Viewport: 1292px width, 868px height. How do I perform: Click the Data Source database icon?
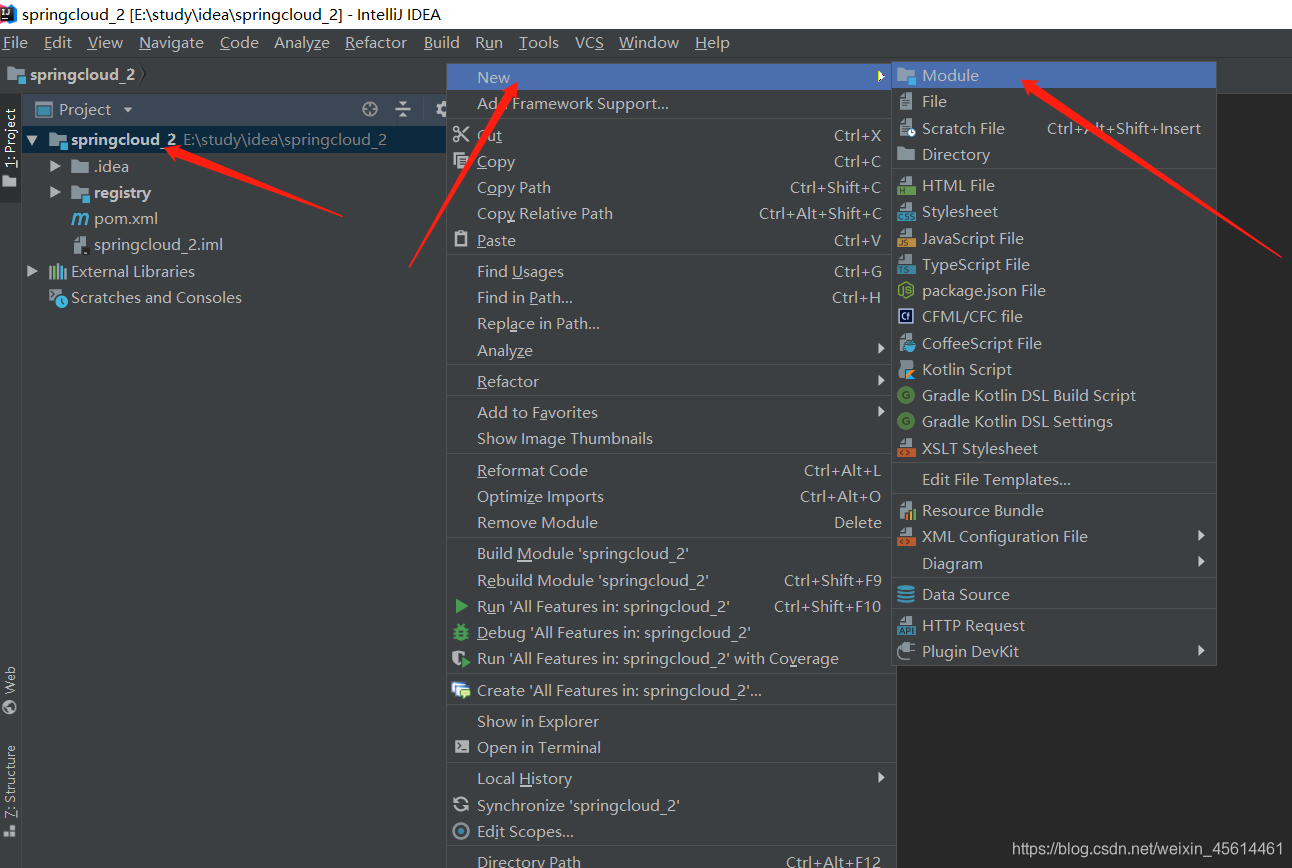906,594
